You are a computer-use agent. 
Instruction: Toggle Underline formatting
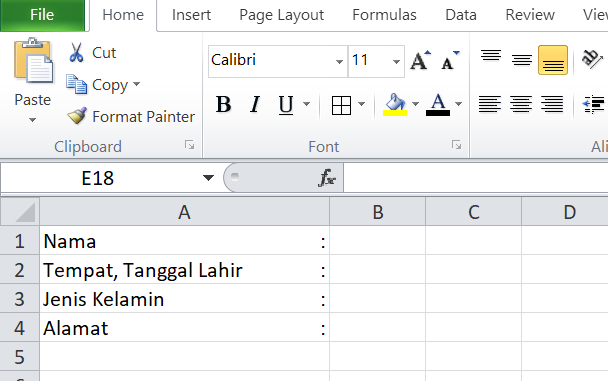[286, 104]
